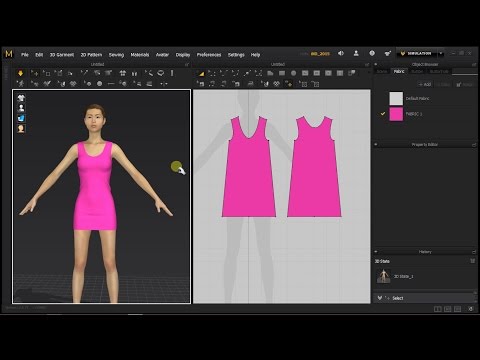Click the Add fabric button
This screenshot has height=360, width=480.
[425, 84]
